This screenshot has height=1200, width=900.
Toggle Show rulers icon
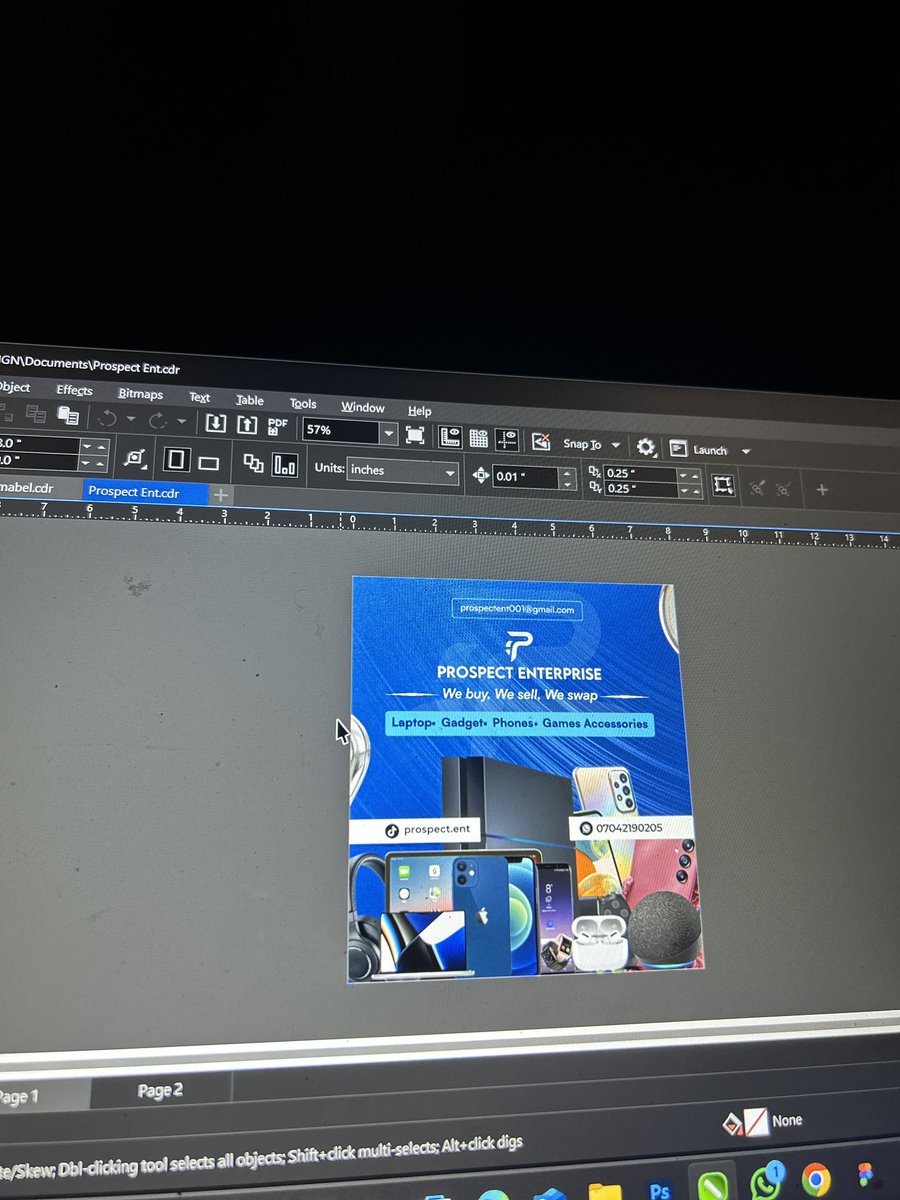pos(449,436)
